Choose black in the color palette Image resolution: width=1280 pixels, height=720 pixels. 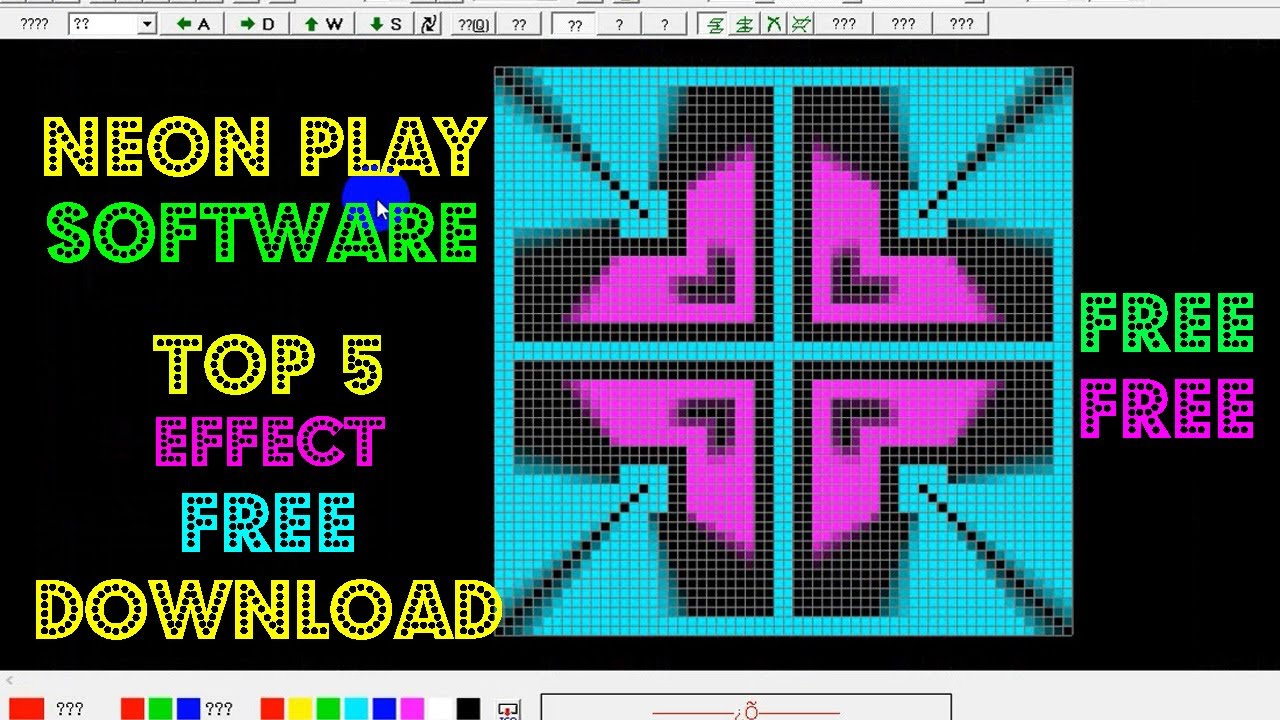coord(468,709)
